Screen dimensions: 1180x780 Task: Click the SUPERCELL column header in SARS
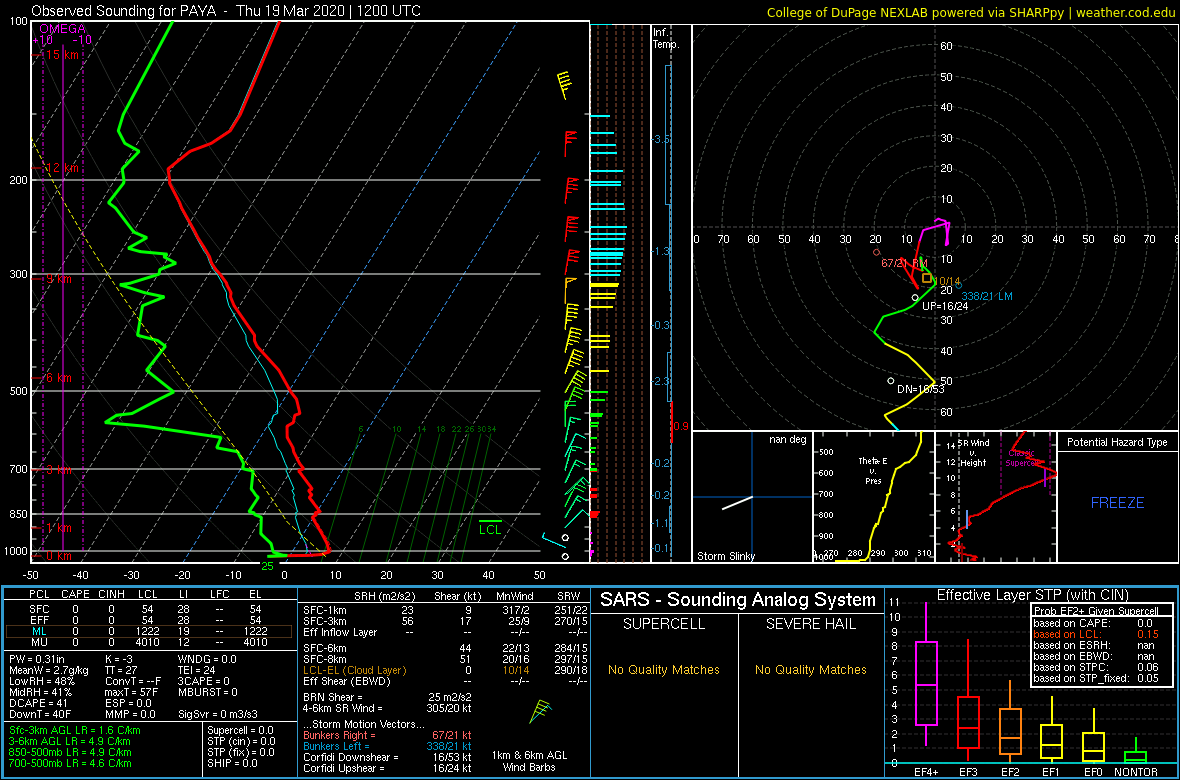click(663, 624)
